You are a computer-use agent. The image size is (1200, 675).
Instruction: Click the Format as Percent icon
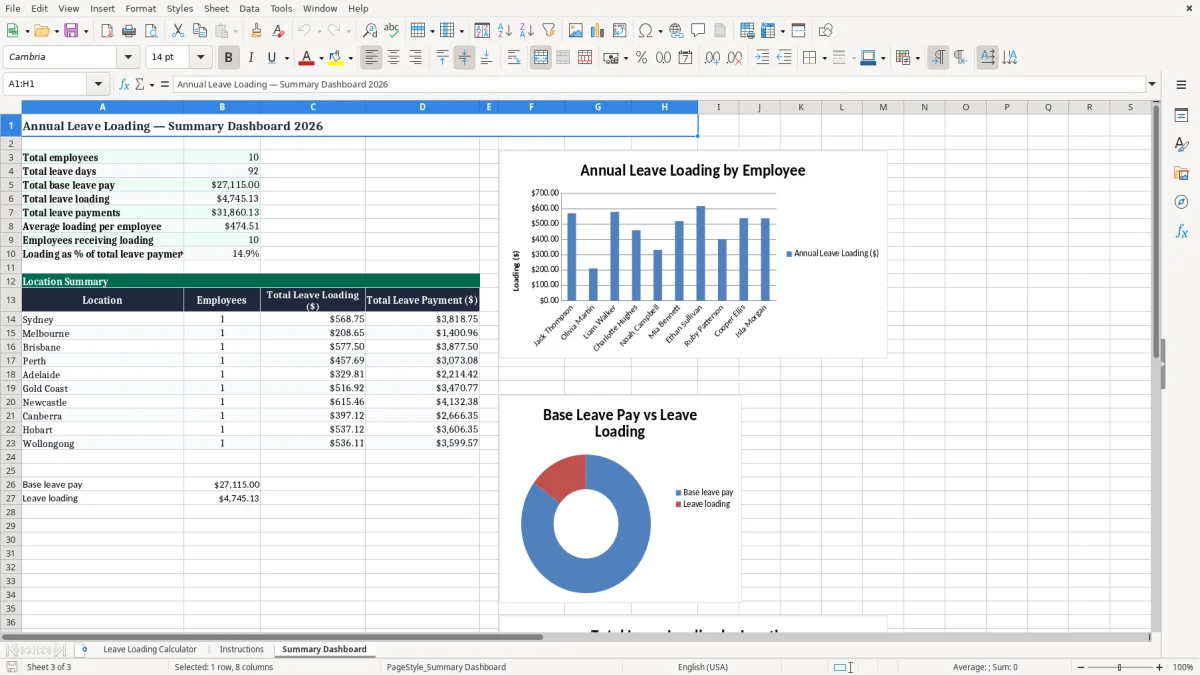coord(642,58)
